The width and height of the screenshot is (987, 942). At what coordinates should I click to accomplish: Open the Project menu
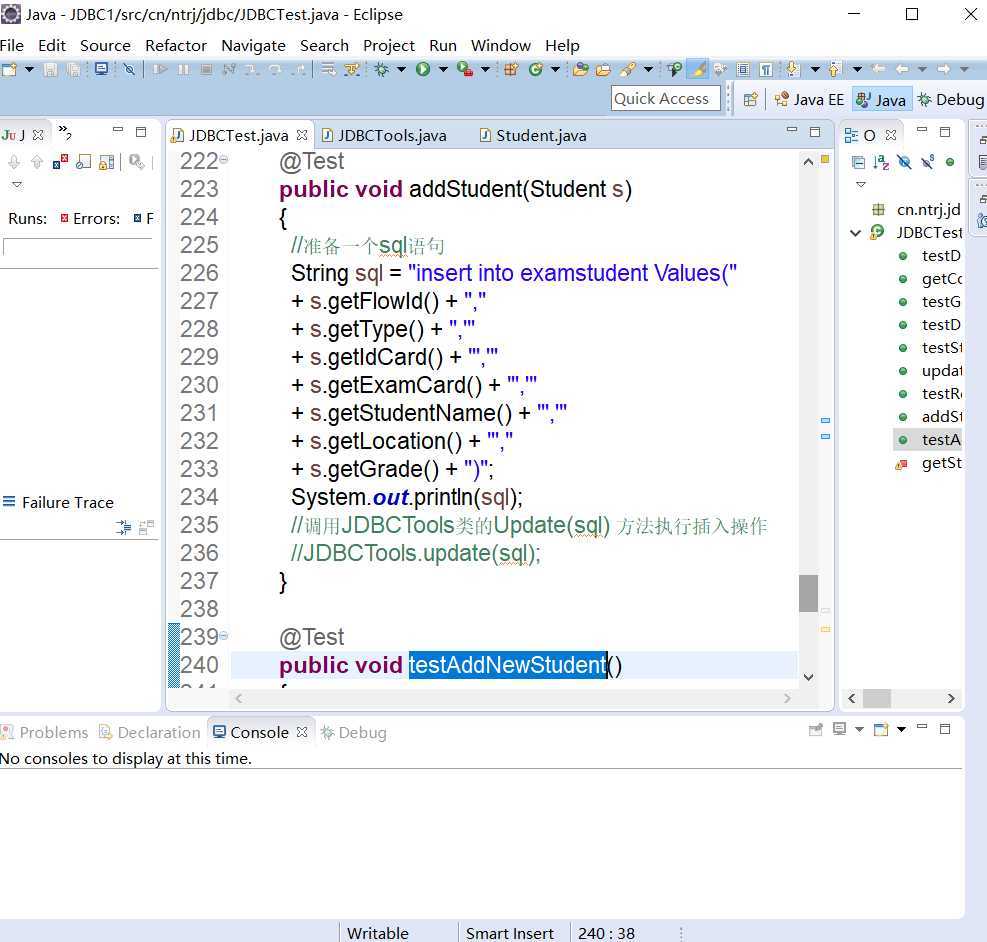pyautogui.click(x=388, y=46)
